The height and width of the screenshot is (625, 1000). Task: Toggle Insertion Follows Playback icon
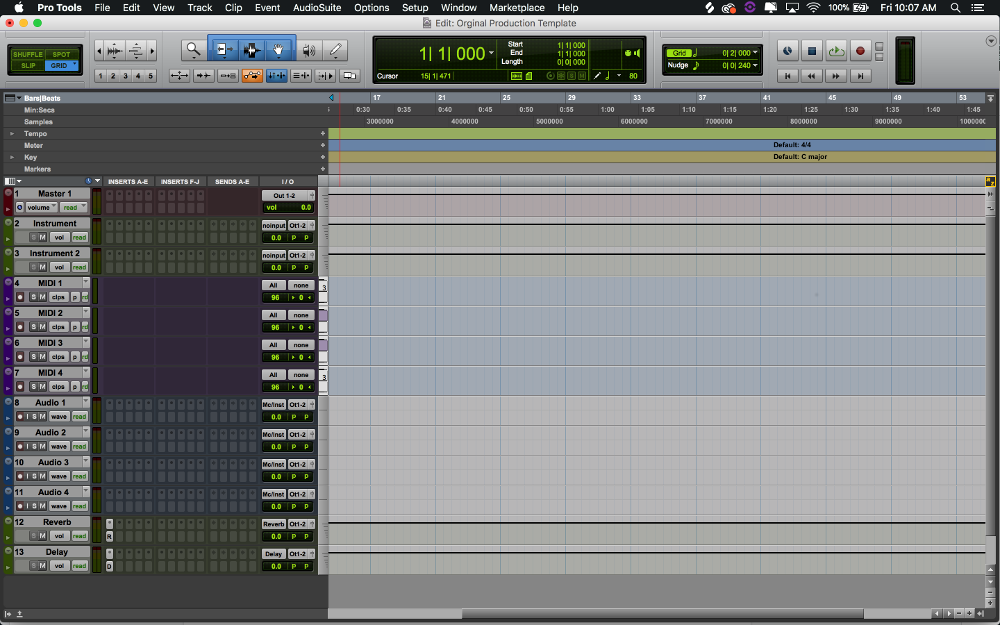point(325,76)
